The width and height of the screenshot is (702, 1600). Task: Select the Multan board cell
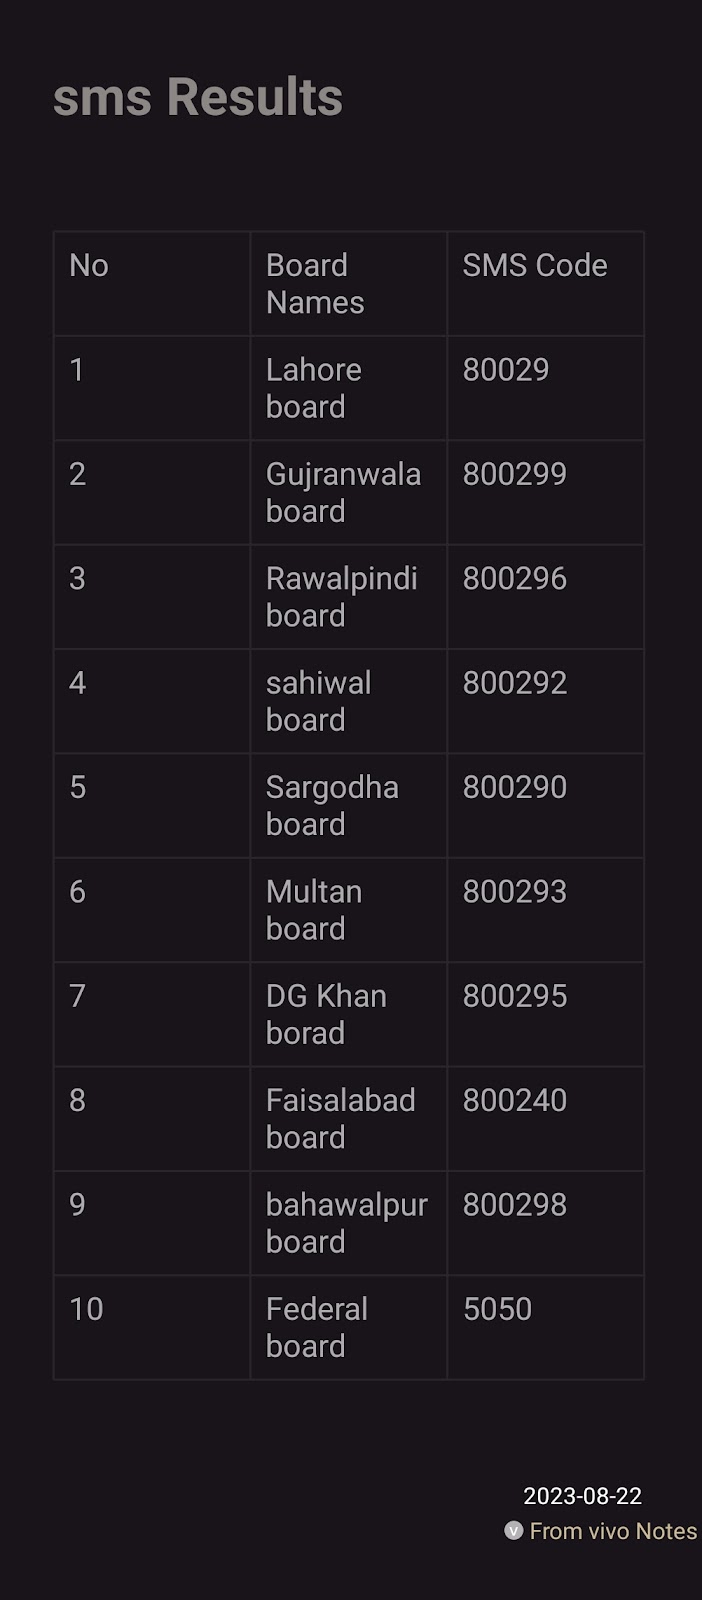tap(348, 910)
